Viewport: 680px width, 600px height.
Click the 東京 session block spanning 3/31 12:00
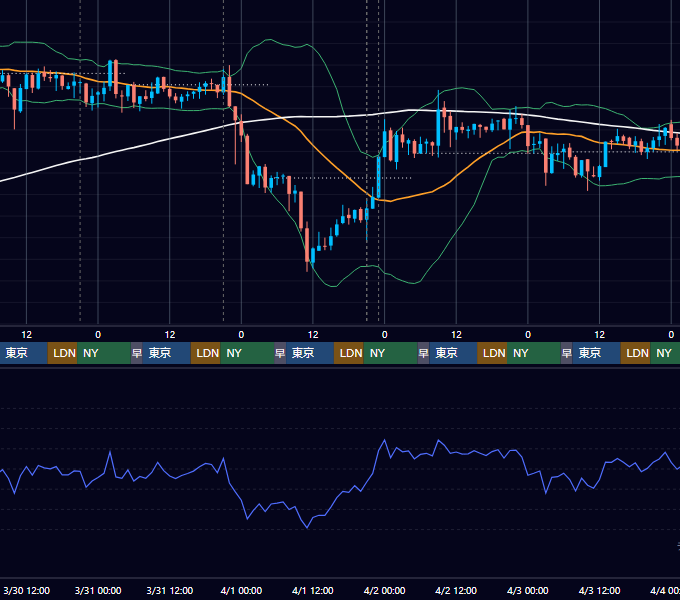(x=167, y=353)
